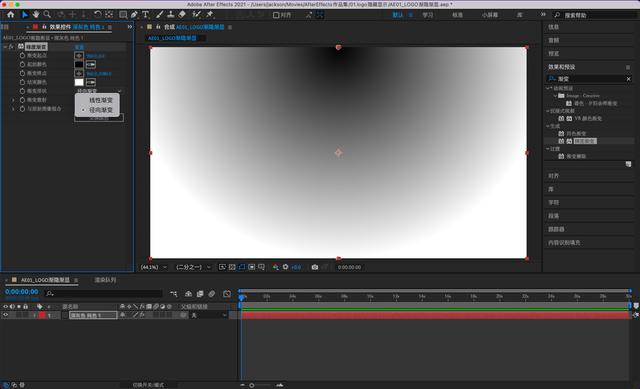Click the graph editor icon in timeline
The height and width of the screenshot is (389, 640).
coord(227,294)
